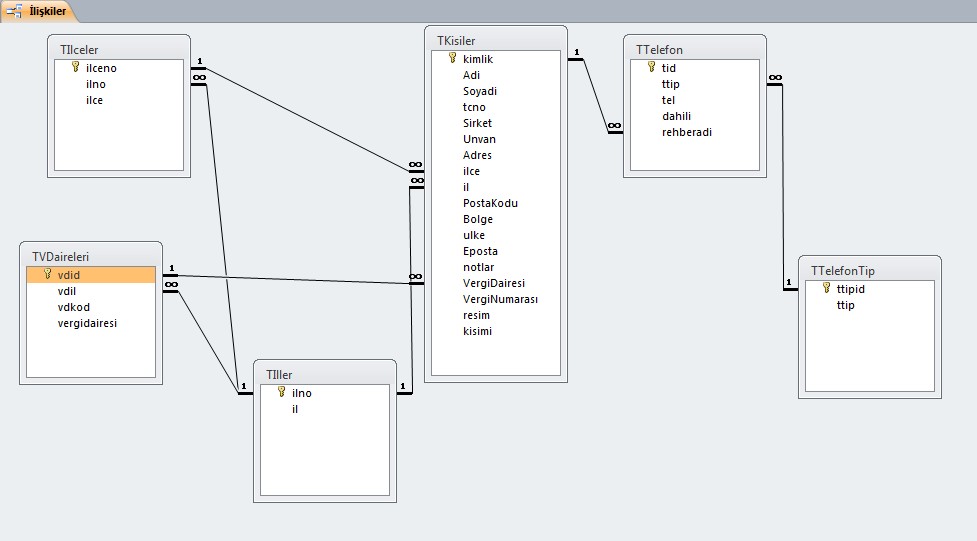977x541 pixels.
Task: Select the key icon beside tid field
Action: [x=651, y=67]
